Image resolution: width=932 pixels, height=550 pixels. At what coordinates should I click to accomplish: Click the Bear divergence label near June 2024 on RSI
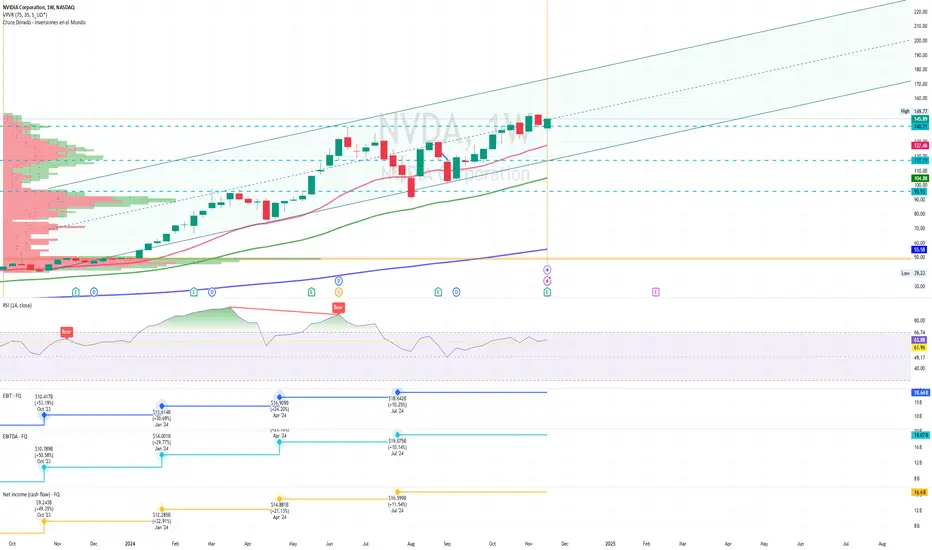pos(338,307)
